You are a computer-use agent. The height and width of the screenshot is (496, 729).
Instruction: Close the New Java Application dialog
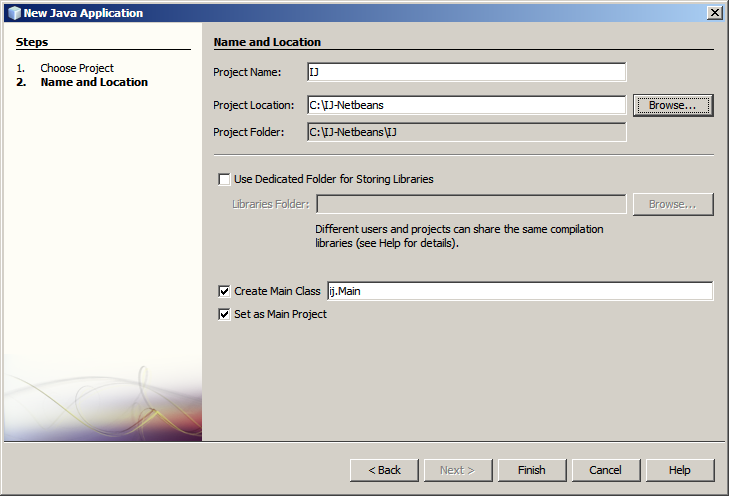(714, 13)
